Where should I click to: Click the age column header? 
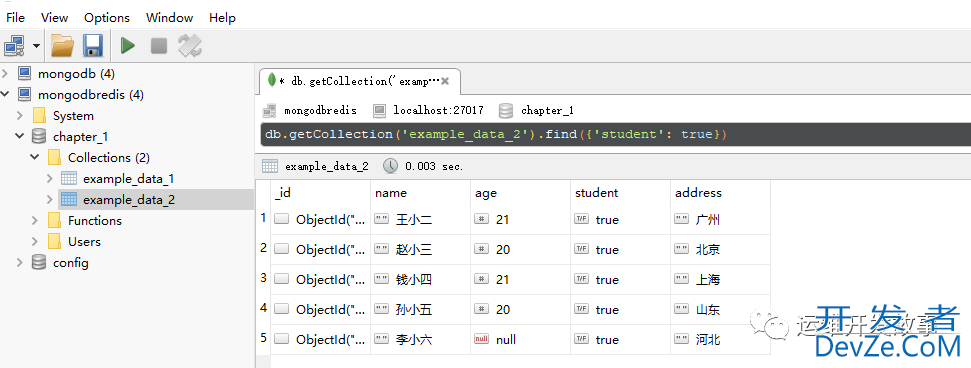[520, 193]
